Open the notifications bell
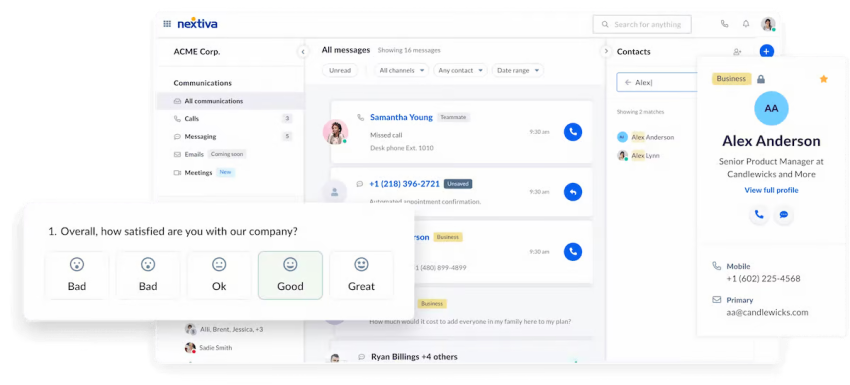 pyautogui.click(x=746, y=24)
